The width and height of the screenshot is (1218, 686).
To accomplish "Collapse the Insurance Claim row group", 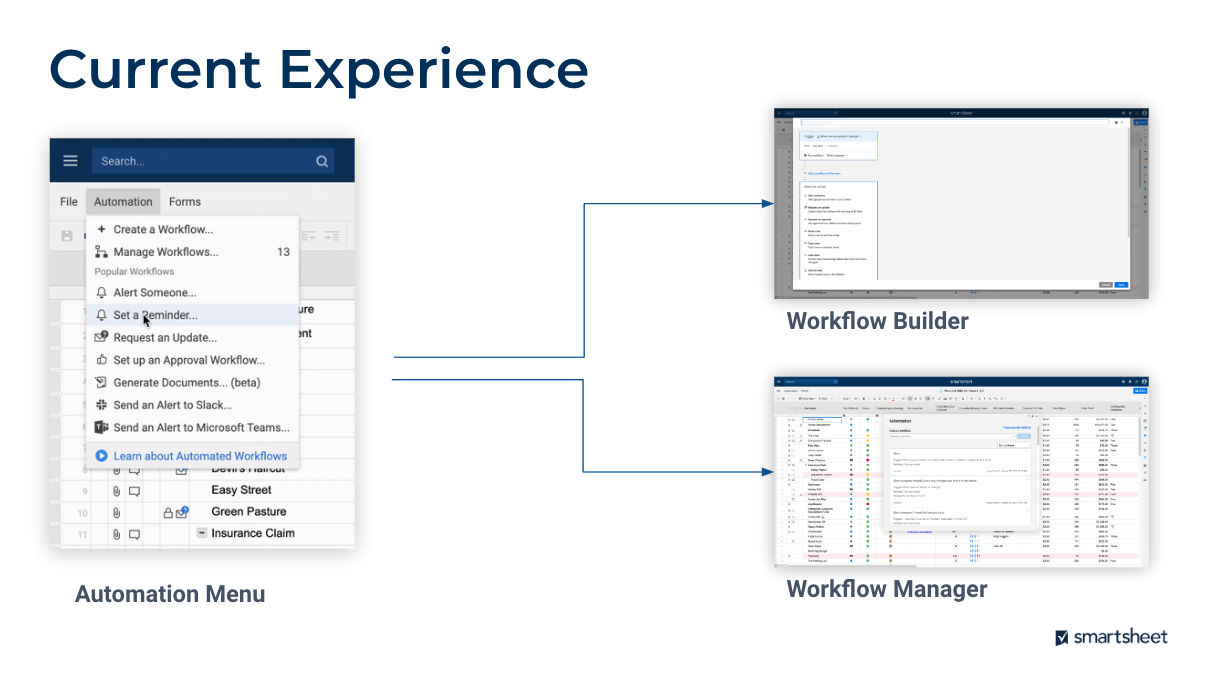I will 201,534.
